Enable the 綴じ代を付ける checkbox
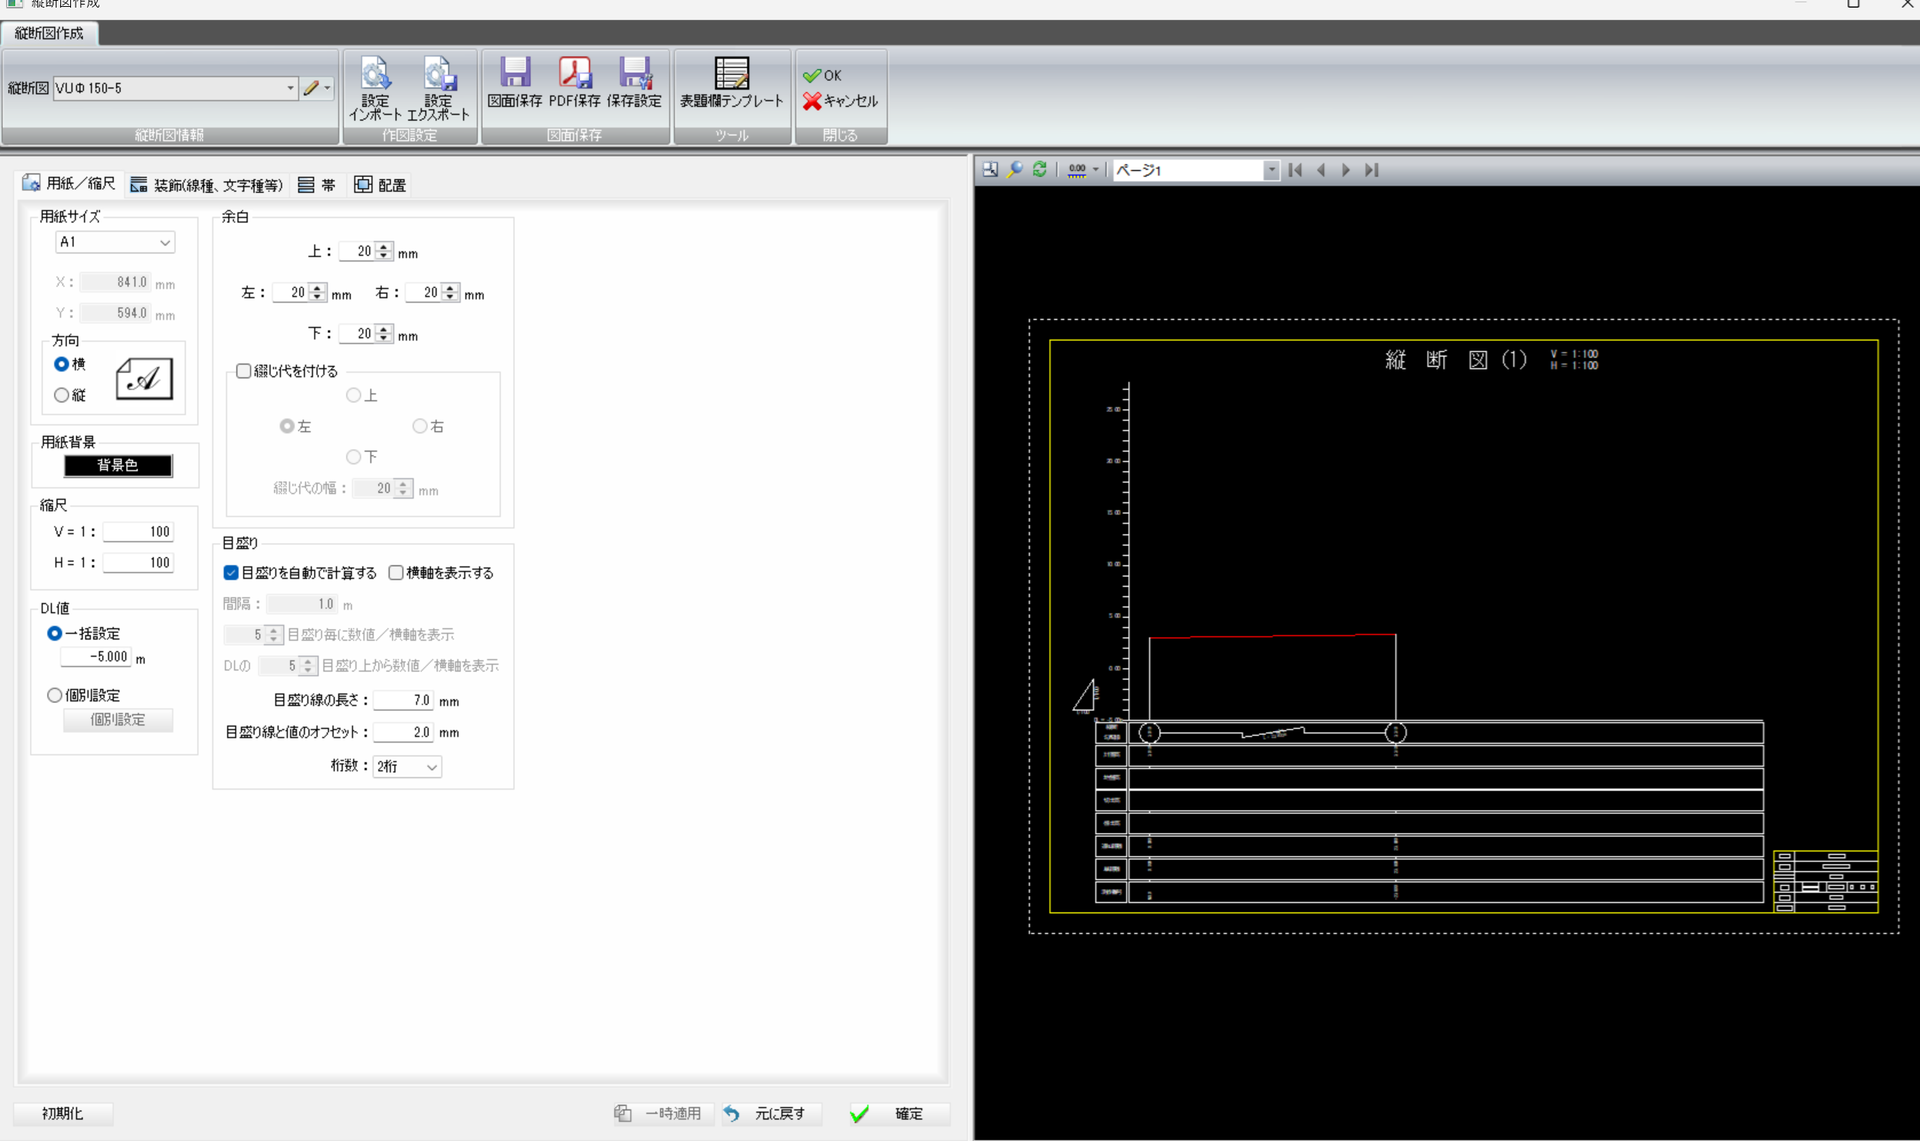 [x=244, y=371]
